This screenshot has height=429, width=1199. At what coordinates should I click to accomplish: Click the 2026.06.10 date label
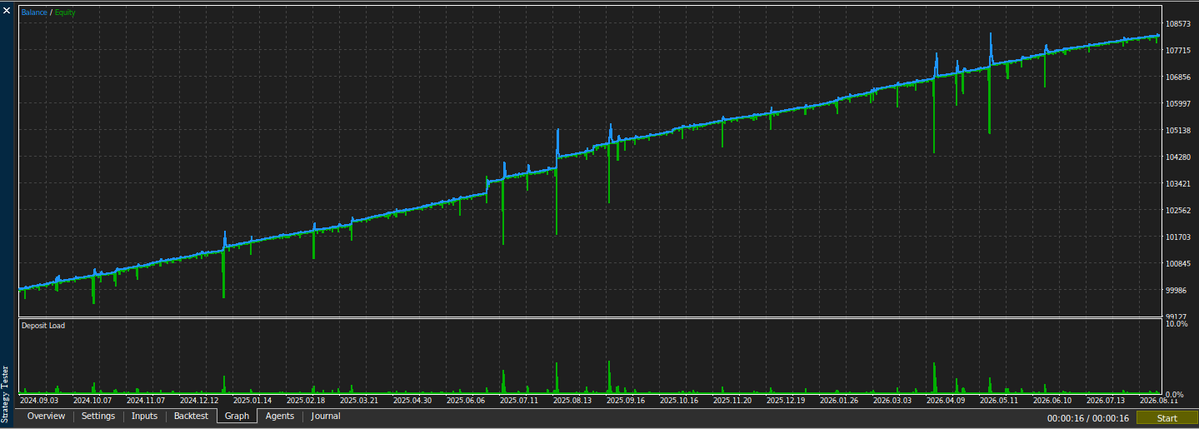pos(1052,400)
